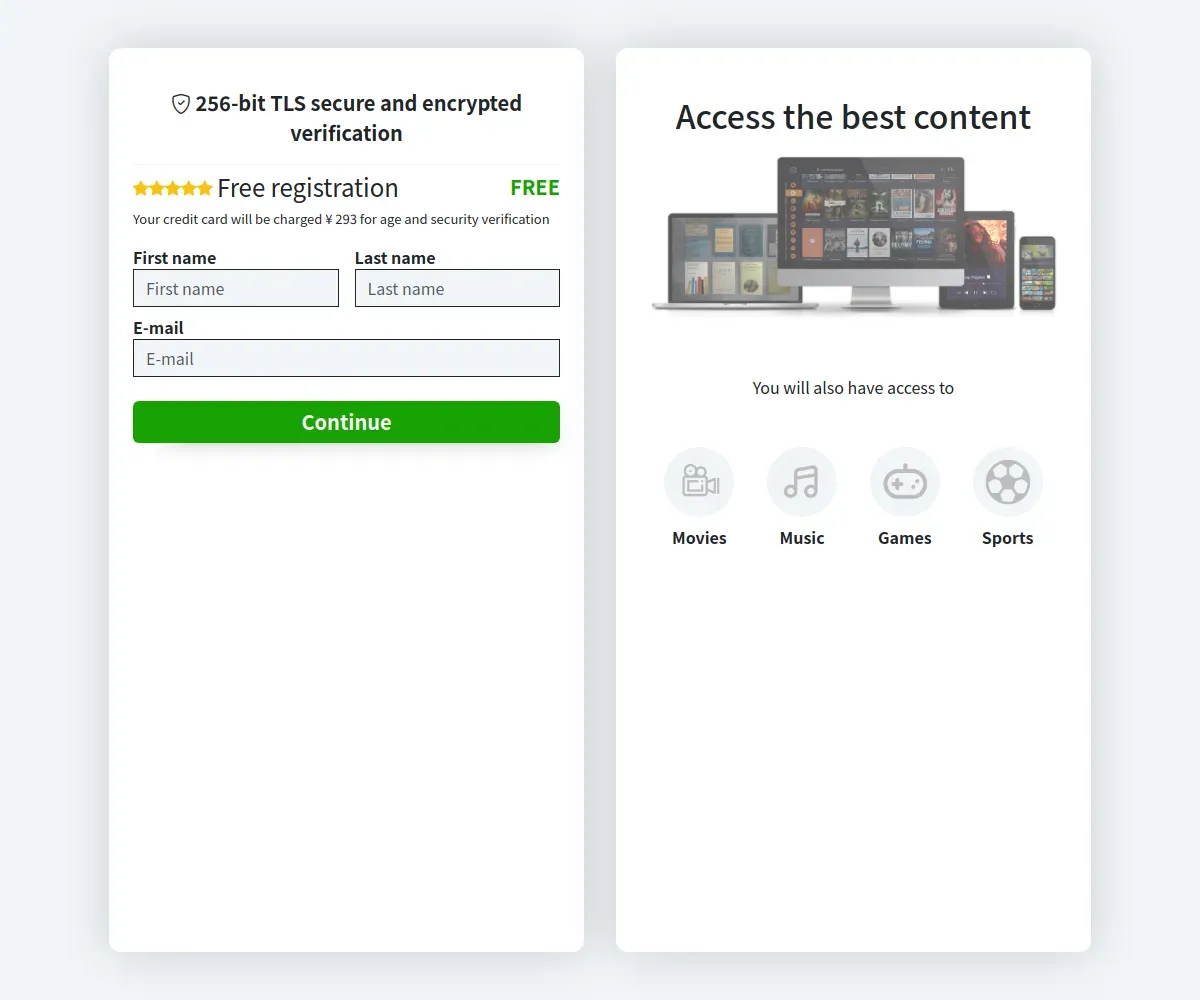Click the green Continue button
Viewport: 1200px width, 1000px height.
pyautogui.click(x=346, y=422)
